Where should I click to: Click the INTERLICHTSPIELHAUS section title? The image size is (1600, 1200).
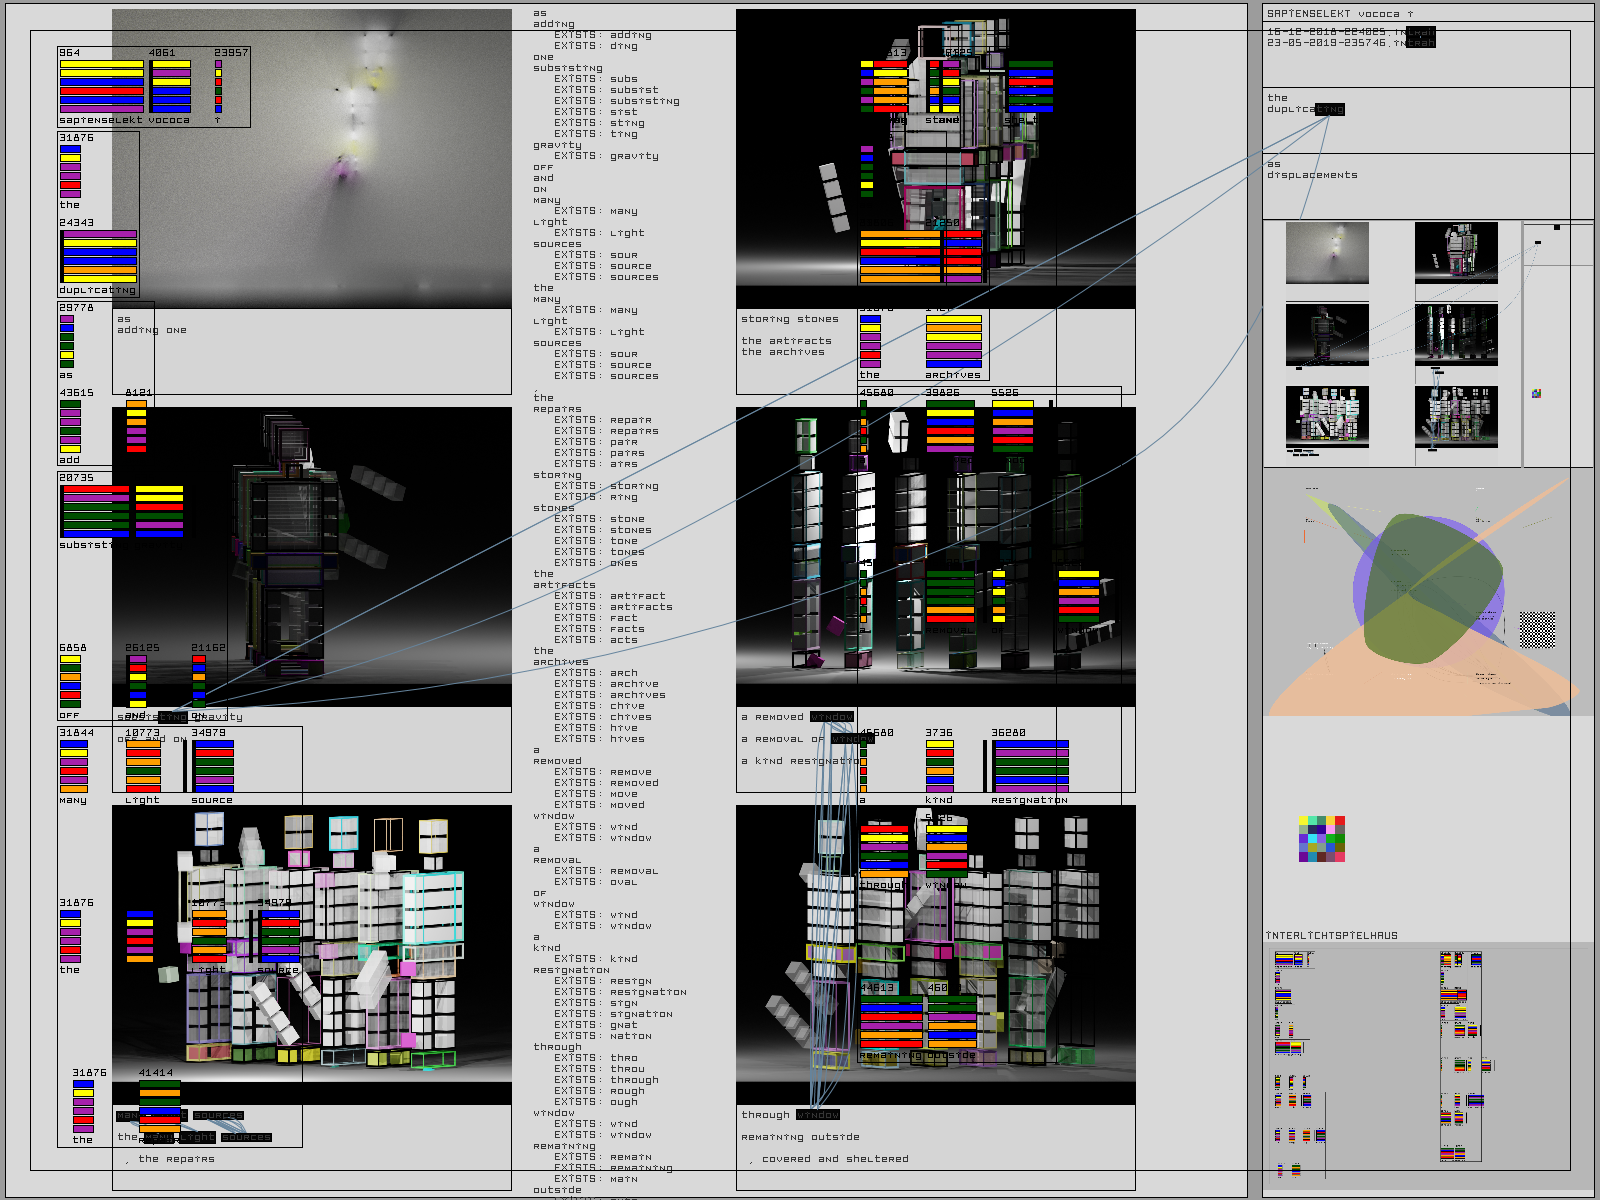[x=1331, y=936]
